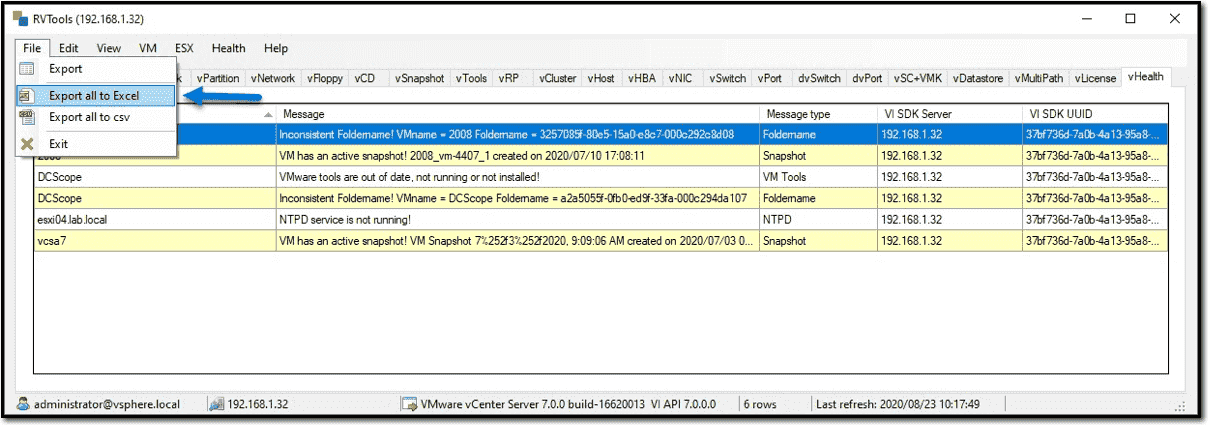Image resolution: width=1208 pixels, height=425 pixels.
Task: Open the ESX menu
Action: [184, 48]
